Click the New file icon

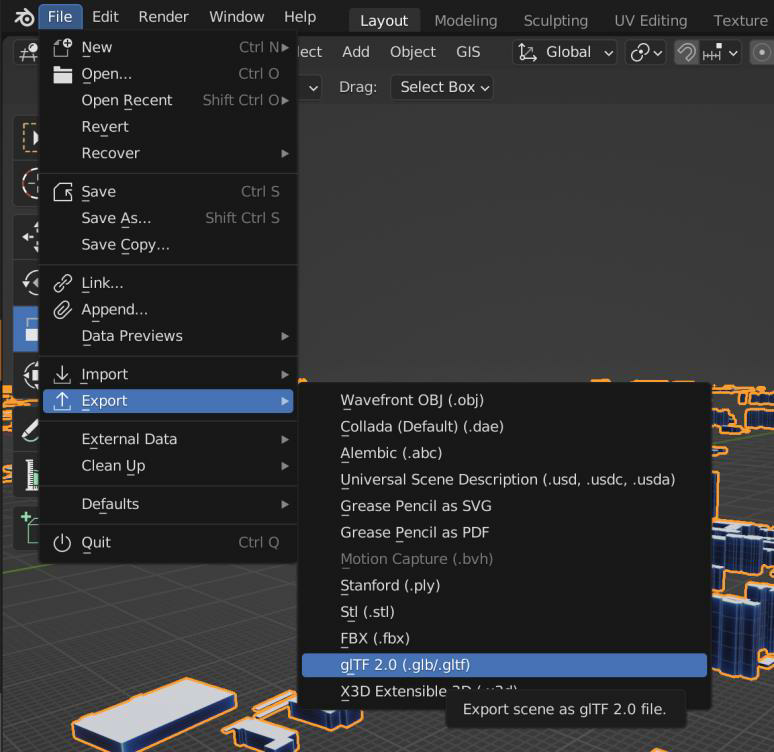point(63,48)
